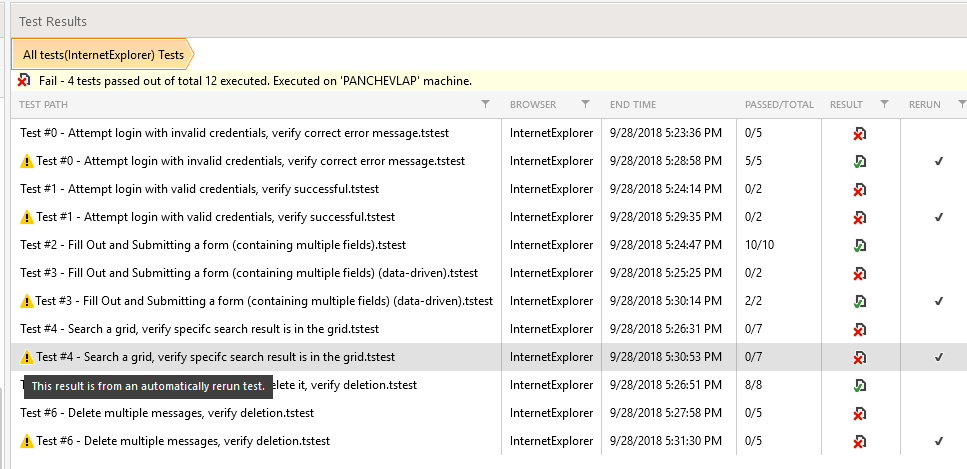The width and height of the screenshot is (967, 469).
Task: Select rerun Test #3 data-driven row text
Action: [264, 301]
